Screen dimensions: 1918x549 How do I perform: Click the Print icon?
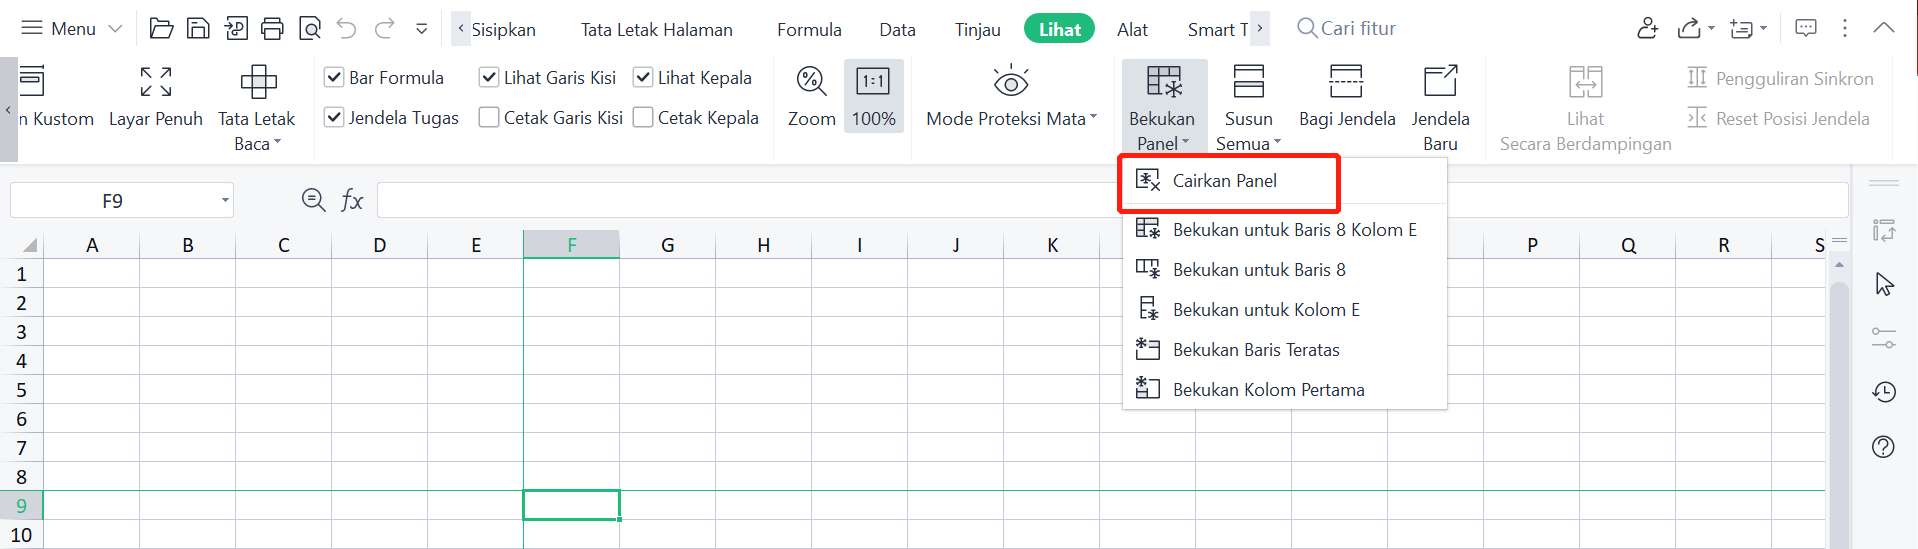coord(272,28)
